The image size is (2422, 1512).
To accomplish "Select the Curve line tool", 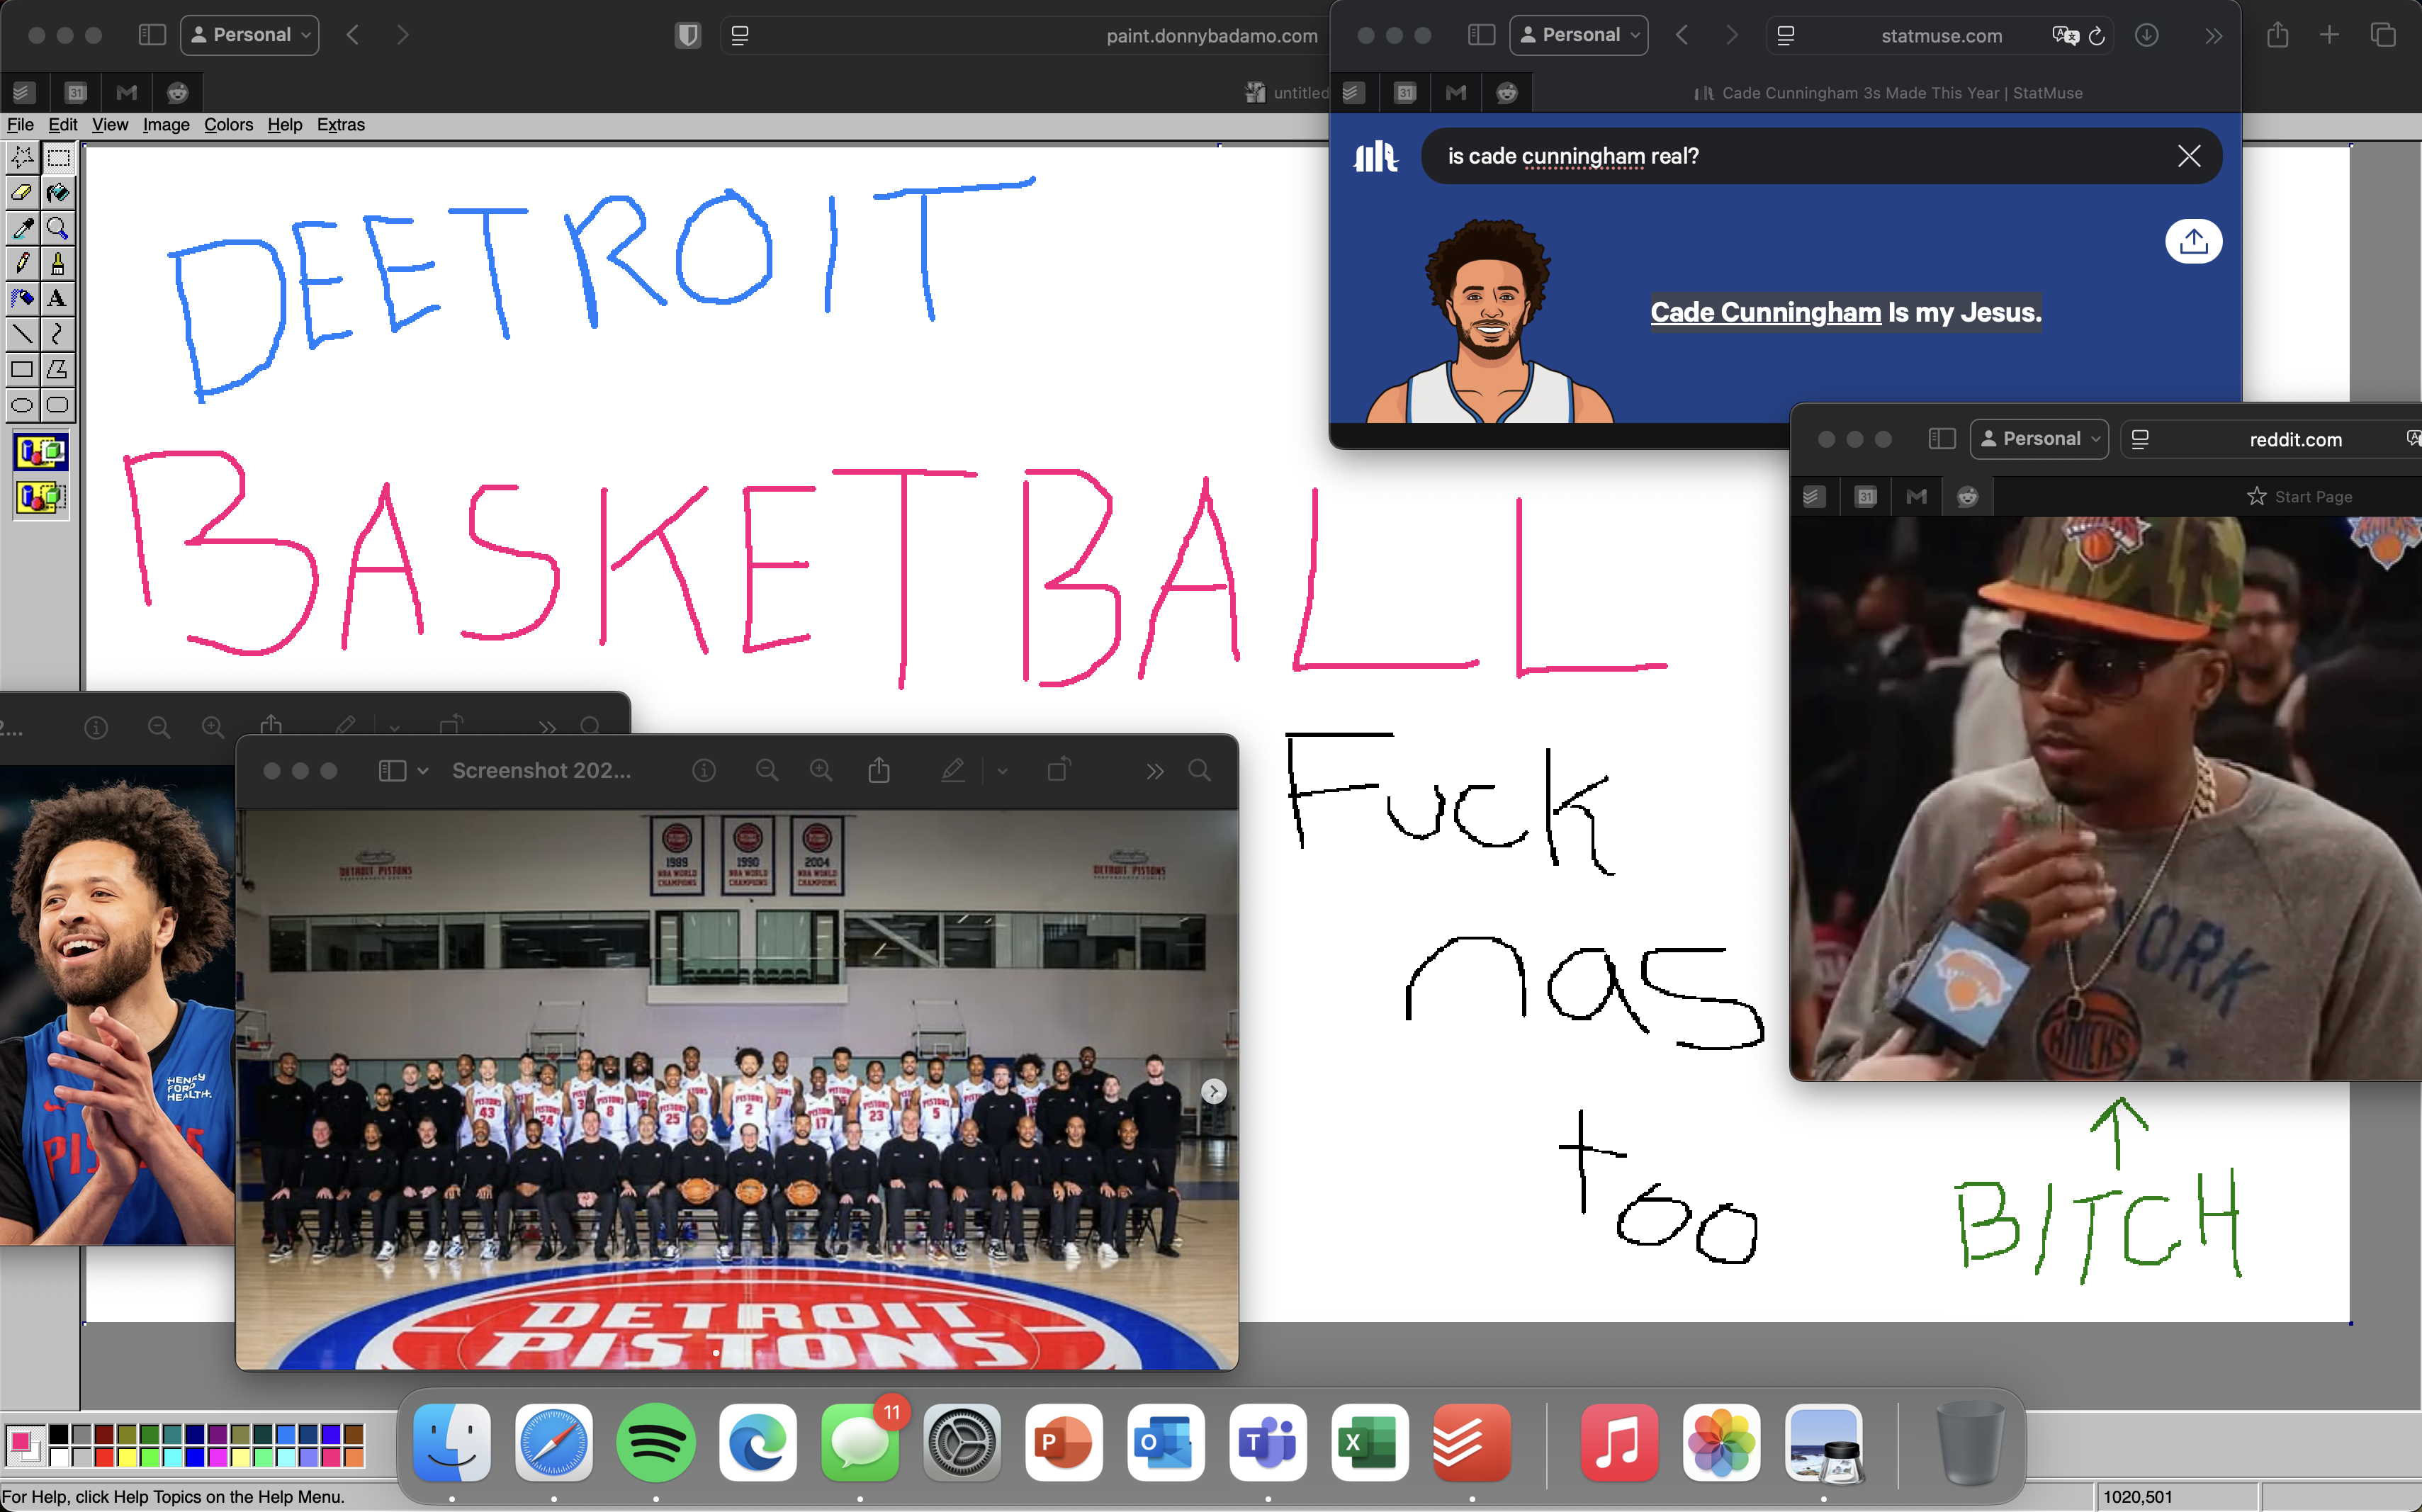I will (x=57, y=334).
